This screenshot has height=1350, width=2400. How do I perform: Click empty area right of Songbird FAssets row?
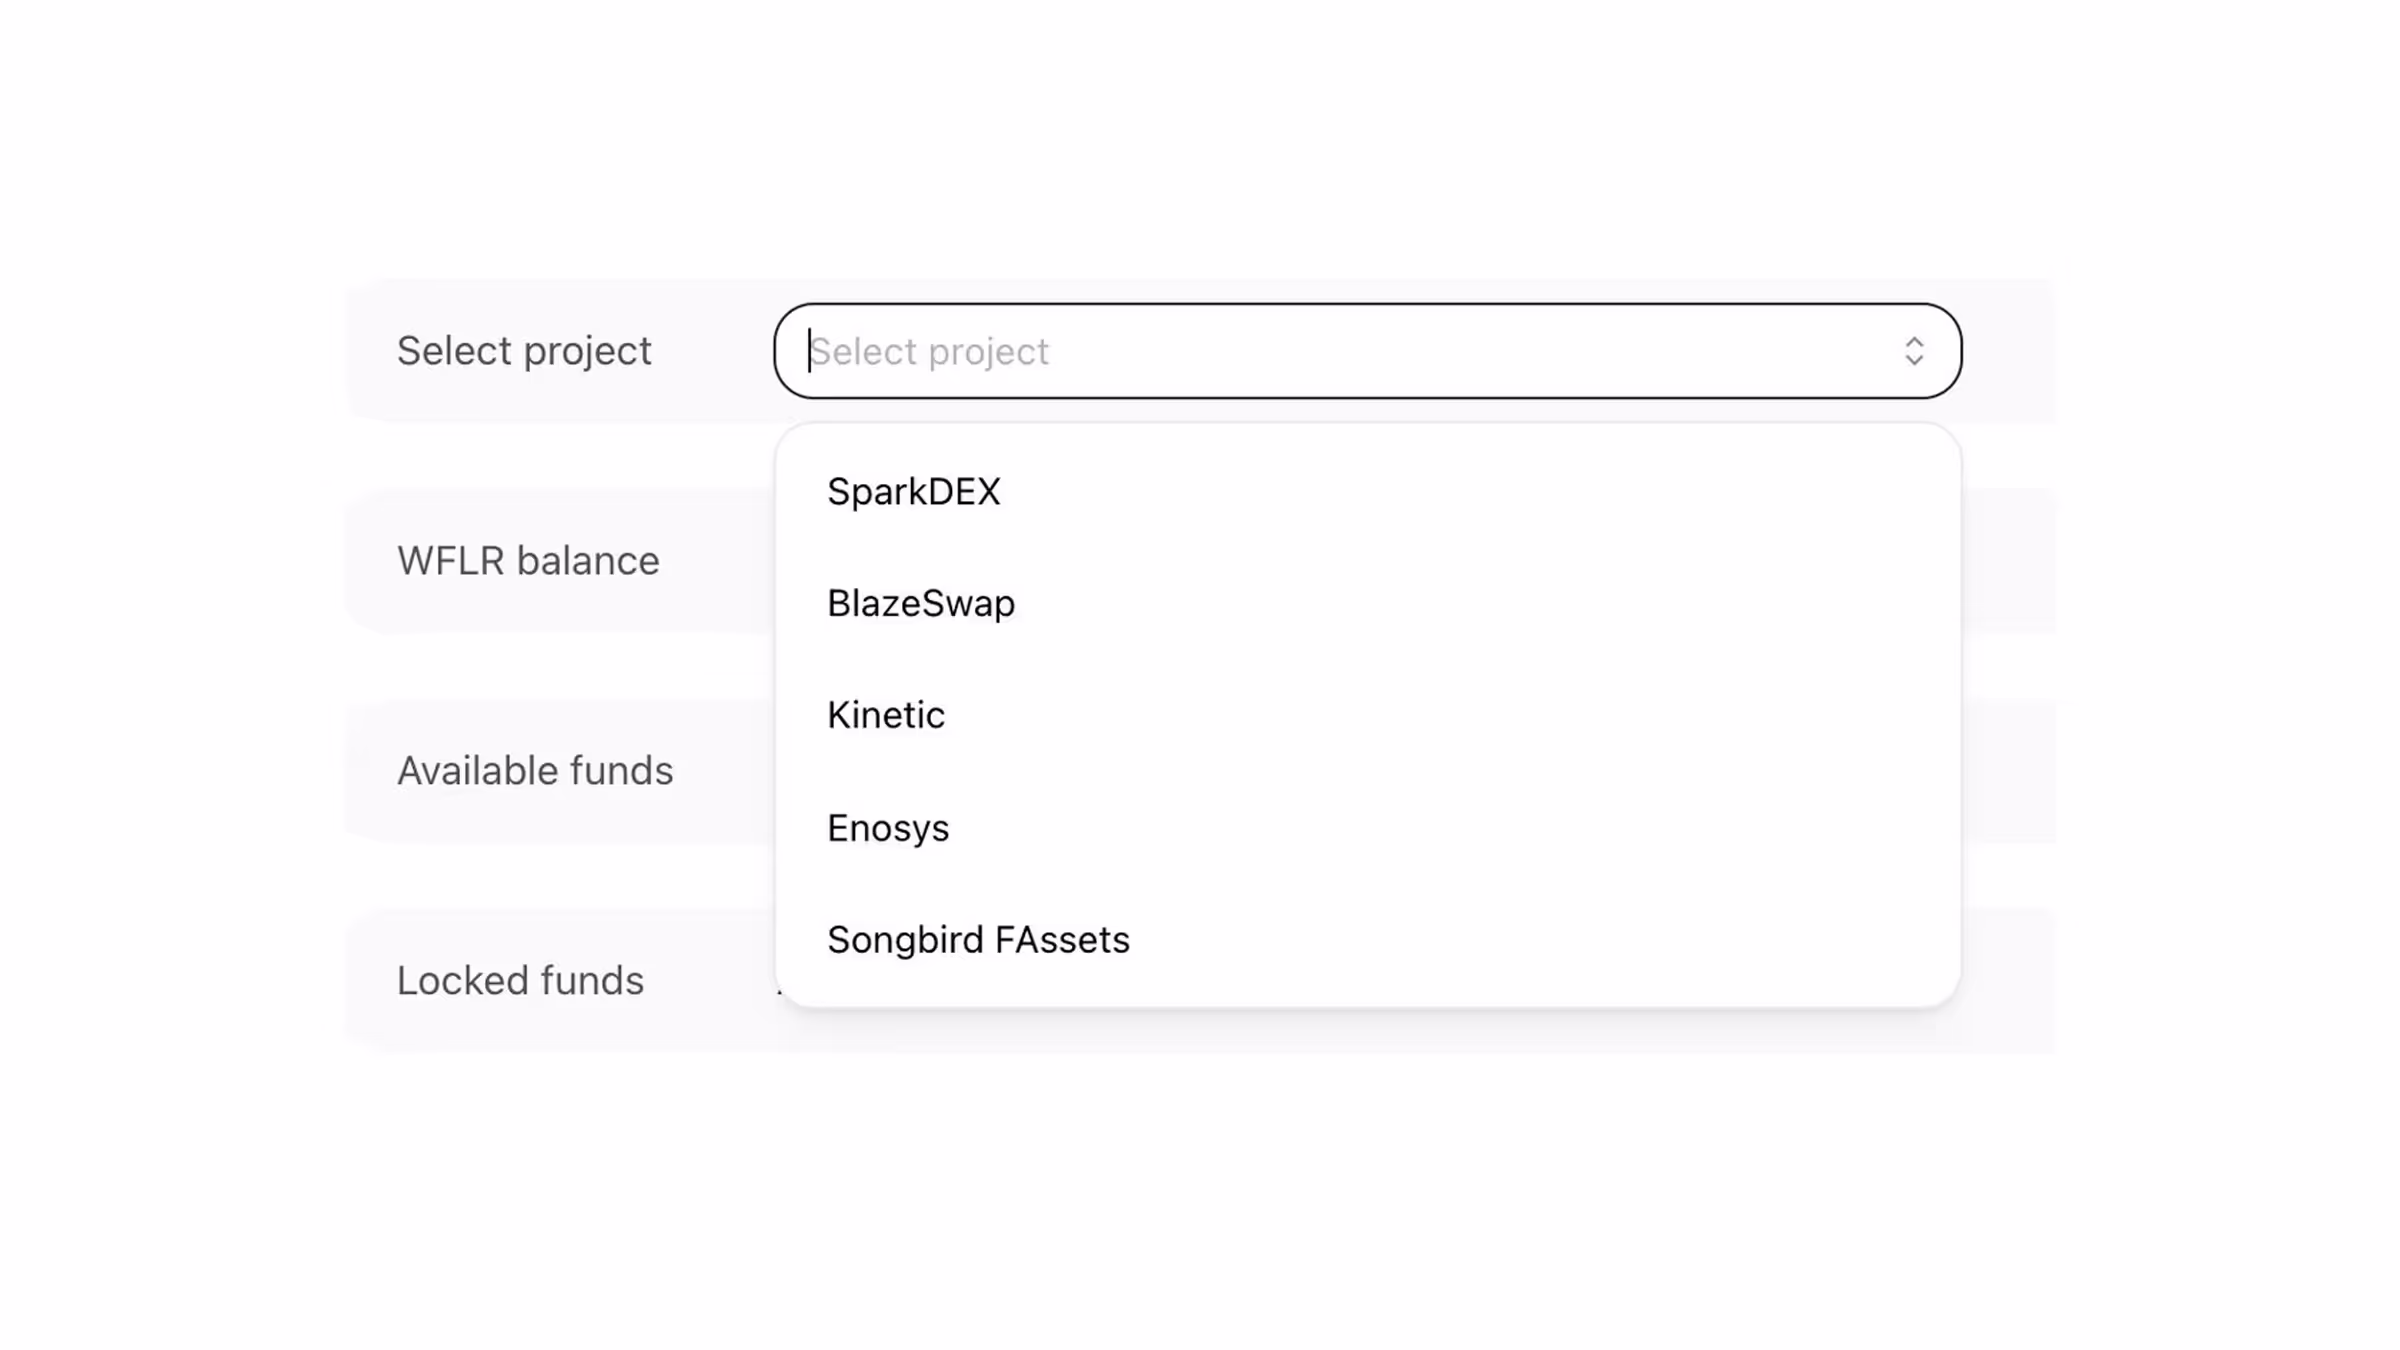click(1550, 940)
